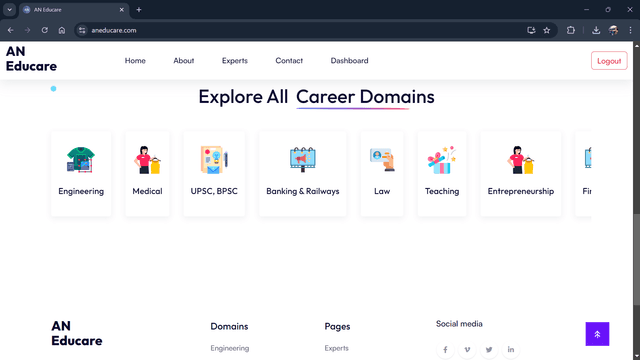Click the Facebook social media icon
640x360 pixels.
tap(445, 350)
